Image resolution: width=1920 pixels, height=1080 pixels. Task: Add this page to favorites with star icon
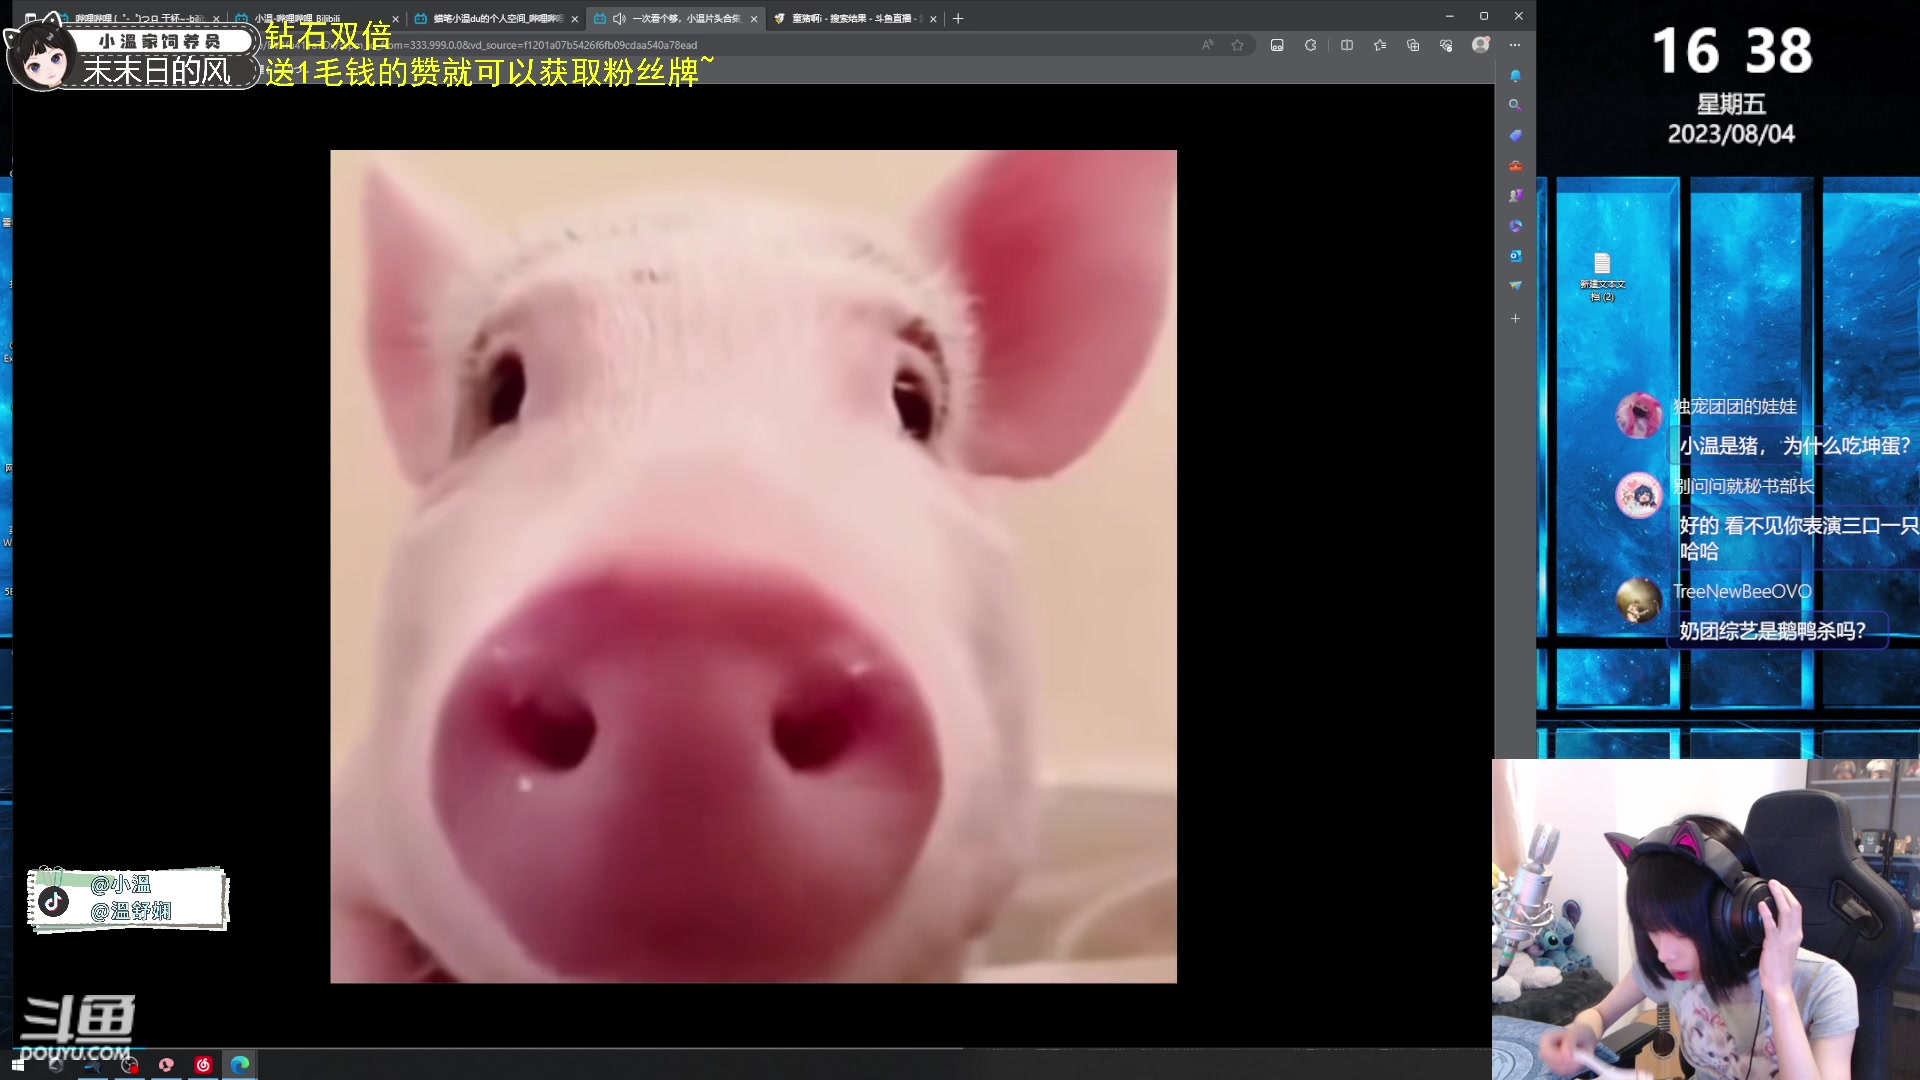pos(1238,45)
